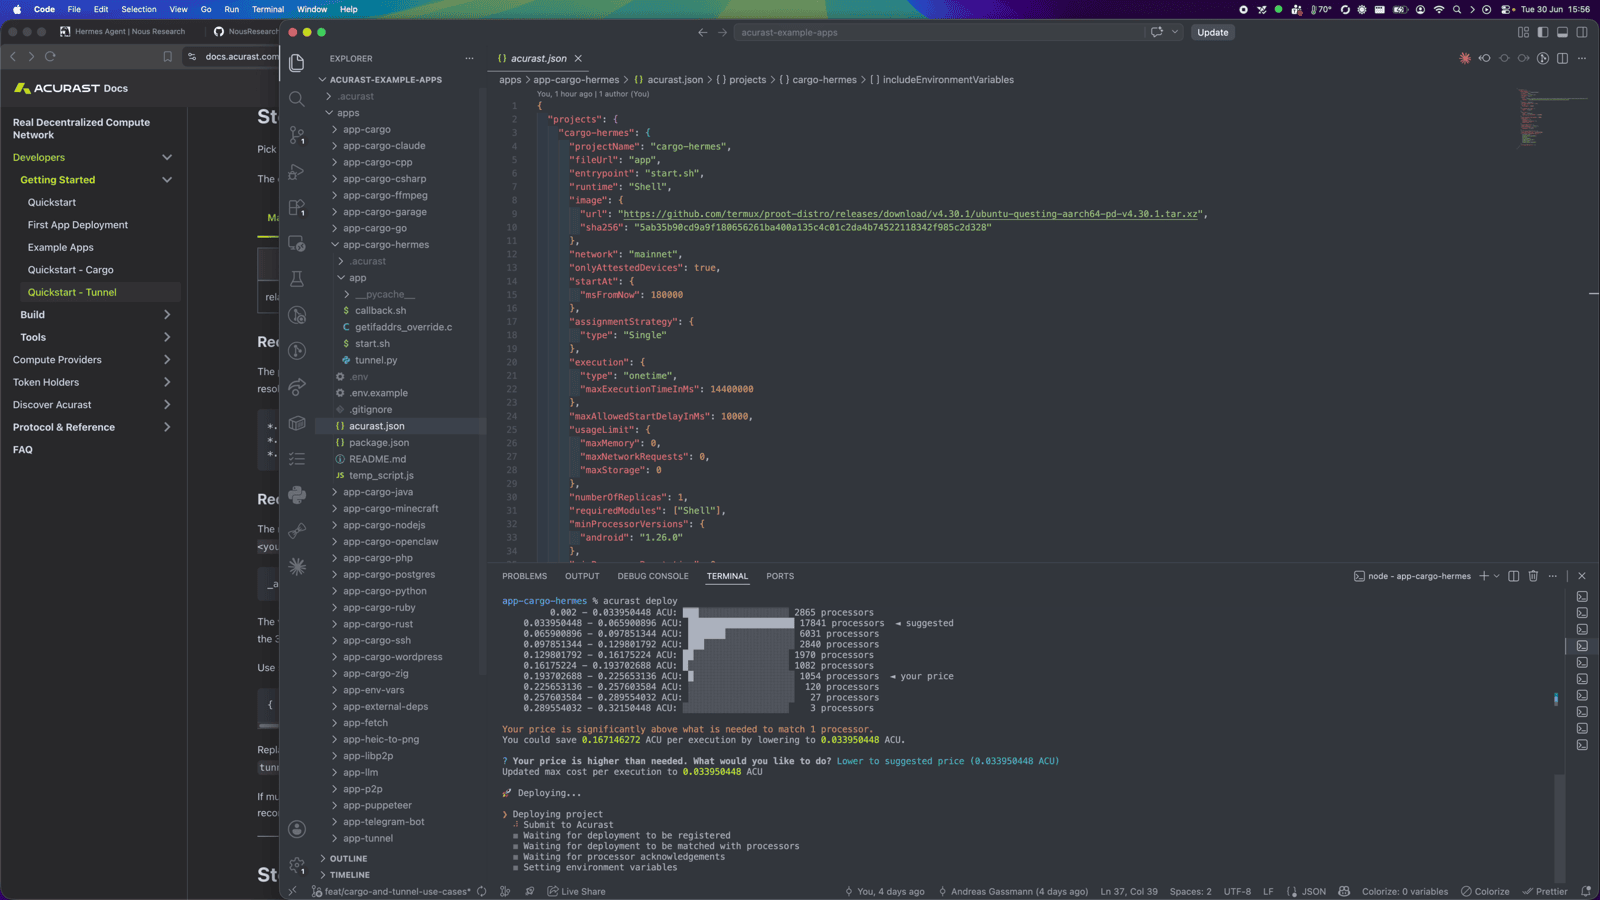1600x900 pixels.
Task: Open the new terminal profile dropdown arrow
Action: tap(1497, 576)
